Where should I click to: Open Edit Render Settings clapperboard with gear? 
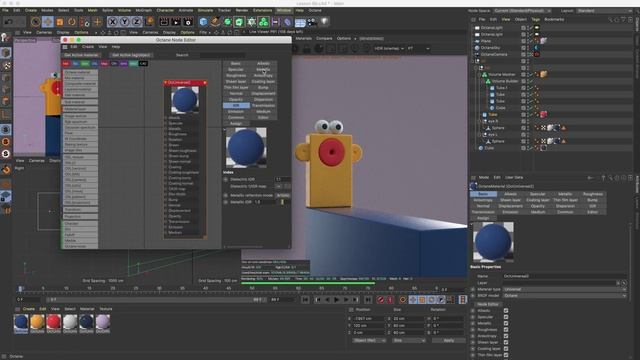click(188, 22)
